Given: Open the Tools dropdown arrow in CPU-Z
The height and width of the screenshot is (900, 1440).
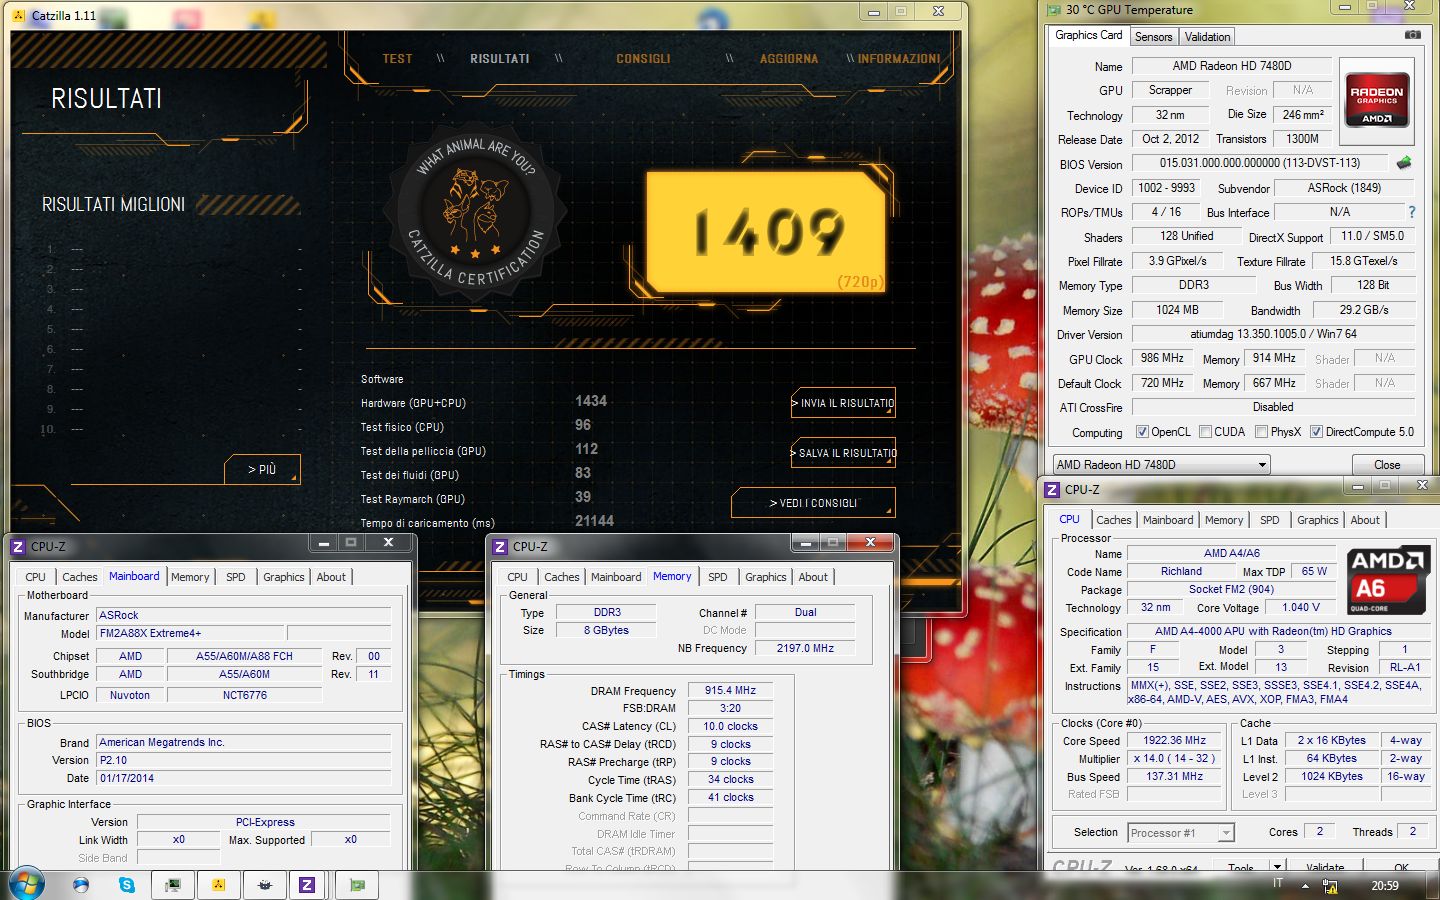Looking at the screenshot, I should [1277, 866].
